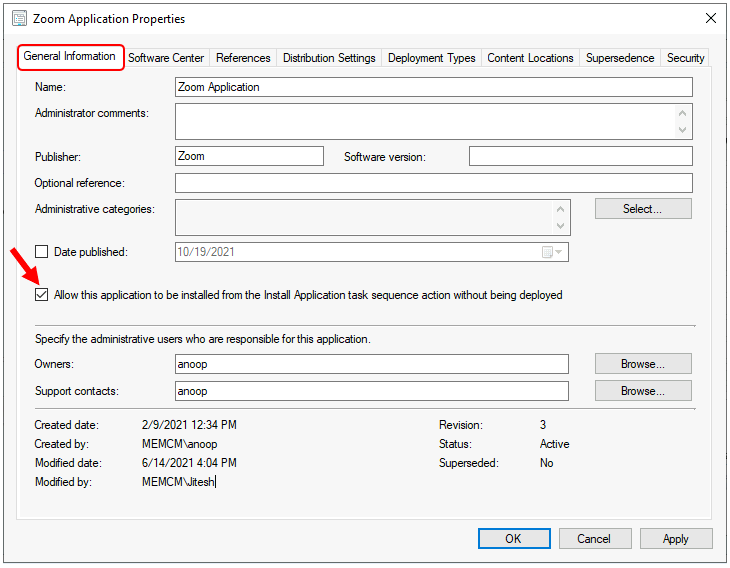730x568 pixels.
Task: Confirm changes with the OK button
Action: [513, 539]
